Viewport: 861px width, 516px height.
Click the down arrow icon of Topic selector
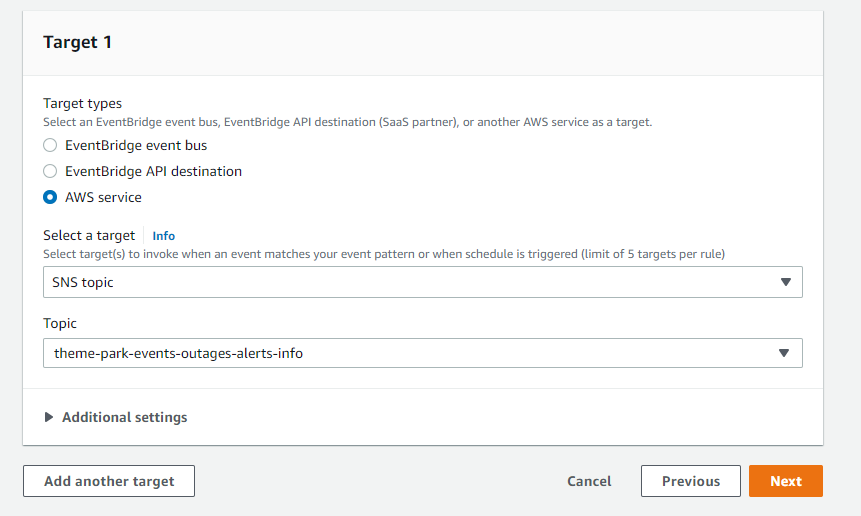coord(784,353)
